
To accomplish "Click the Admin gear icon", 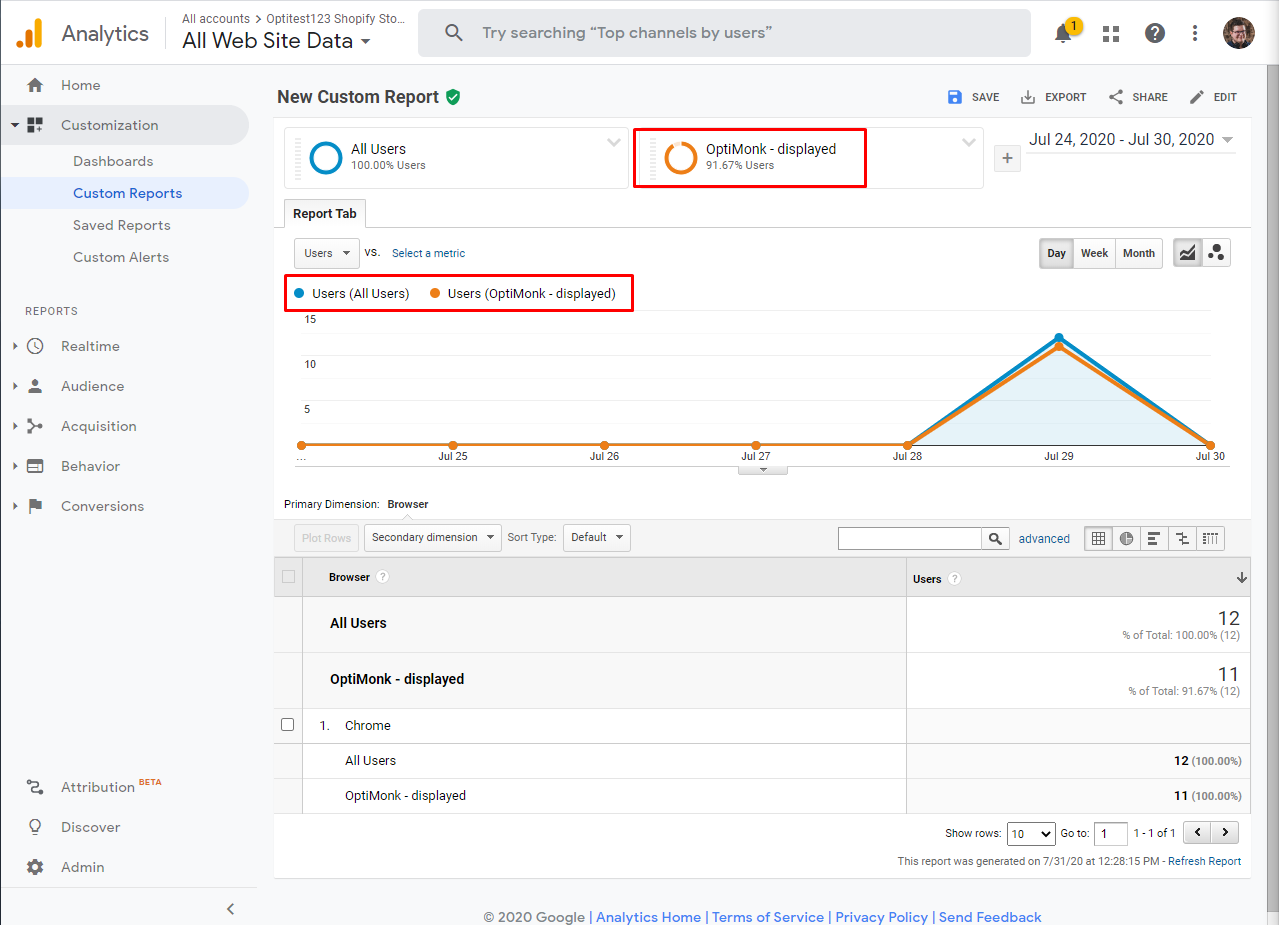I will (x=35, y=867).
